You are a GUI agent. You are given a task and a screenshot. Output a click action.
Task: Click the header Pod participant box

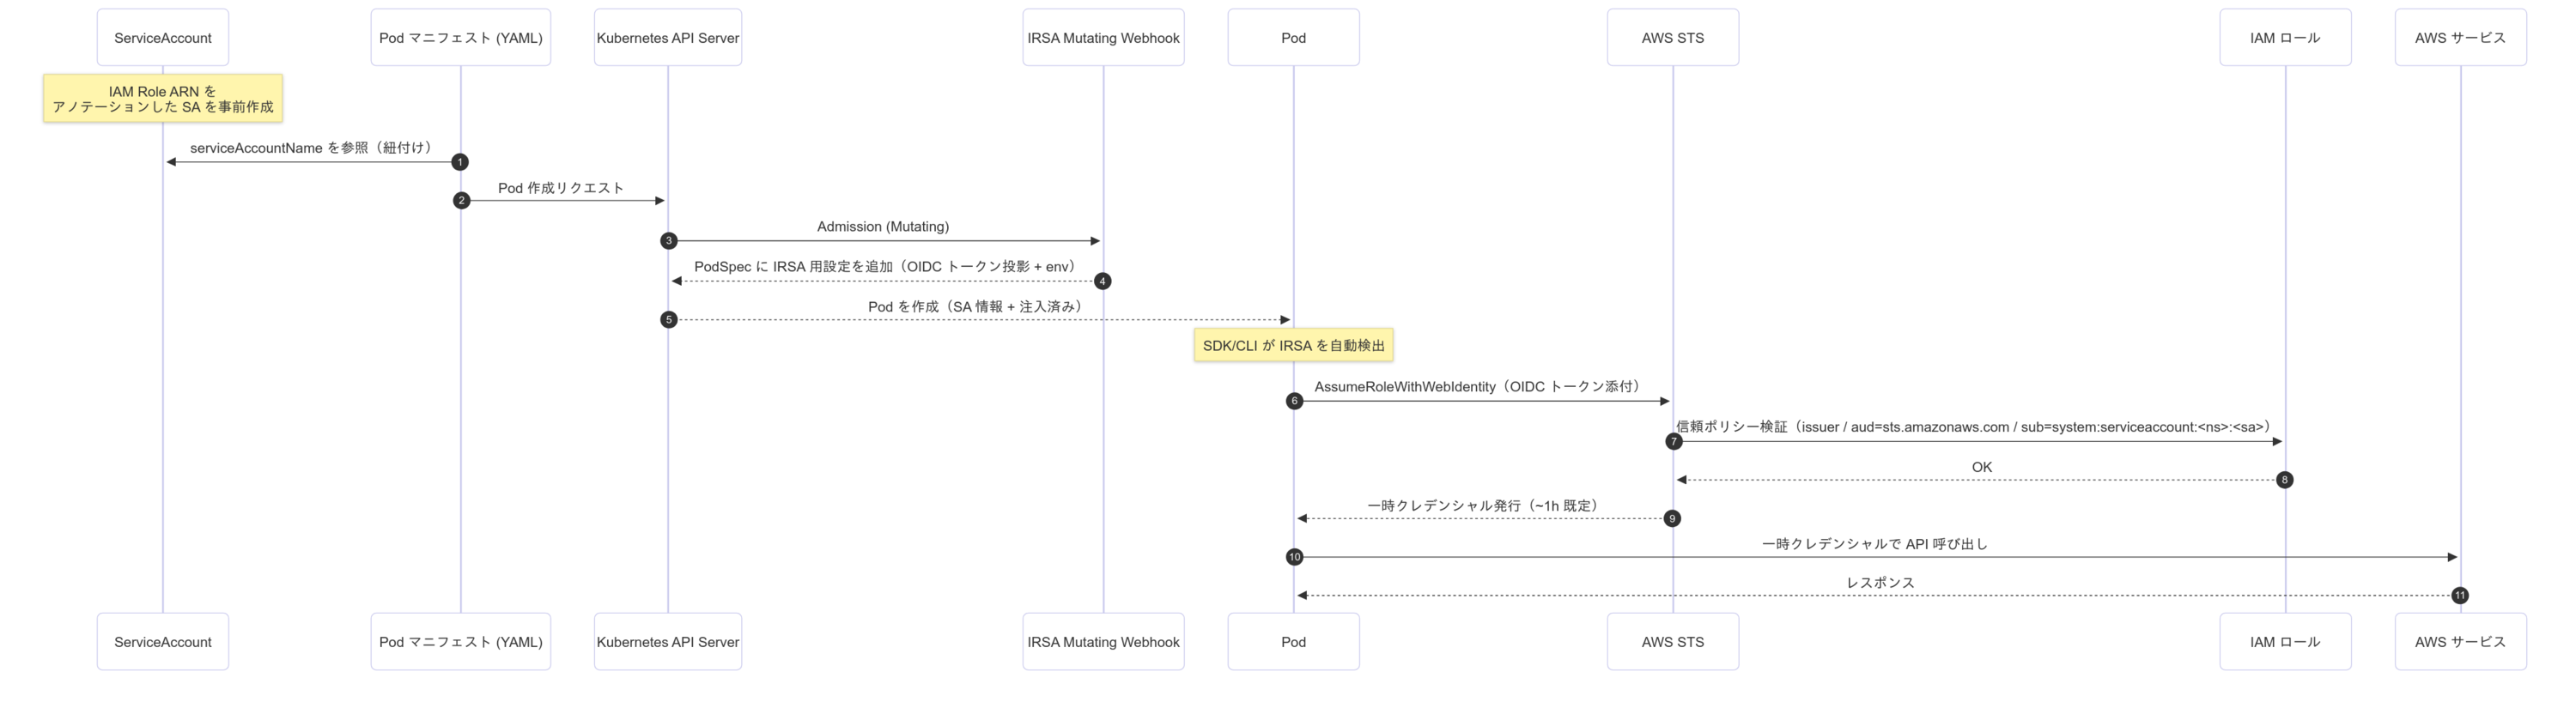pyautogui.click(x=1293, y=38)
